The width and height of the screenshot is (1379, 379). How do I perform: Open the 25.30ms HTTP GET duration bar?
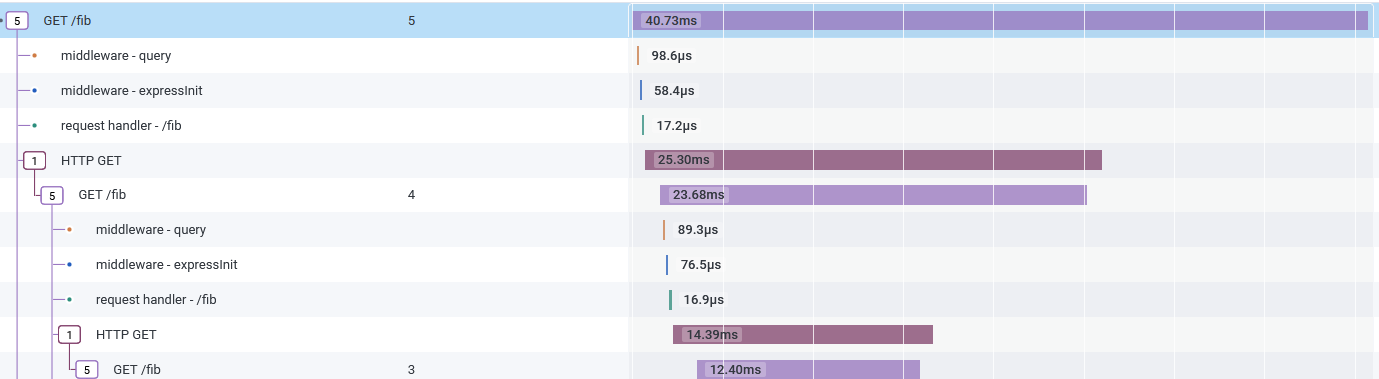(x=873, y=160)
